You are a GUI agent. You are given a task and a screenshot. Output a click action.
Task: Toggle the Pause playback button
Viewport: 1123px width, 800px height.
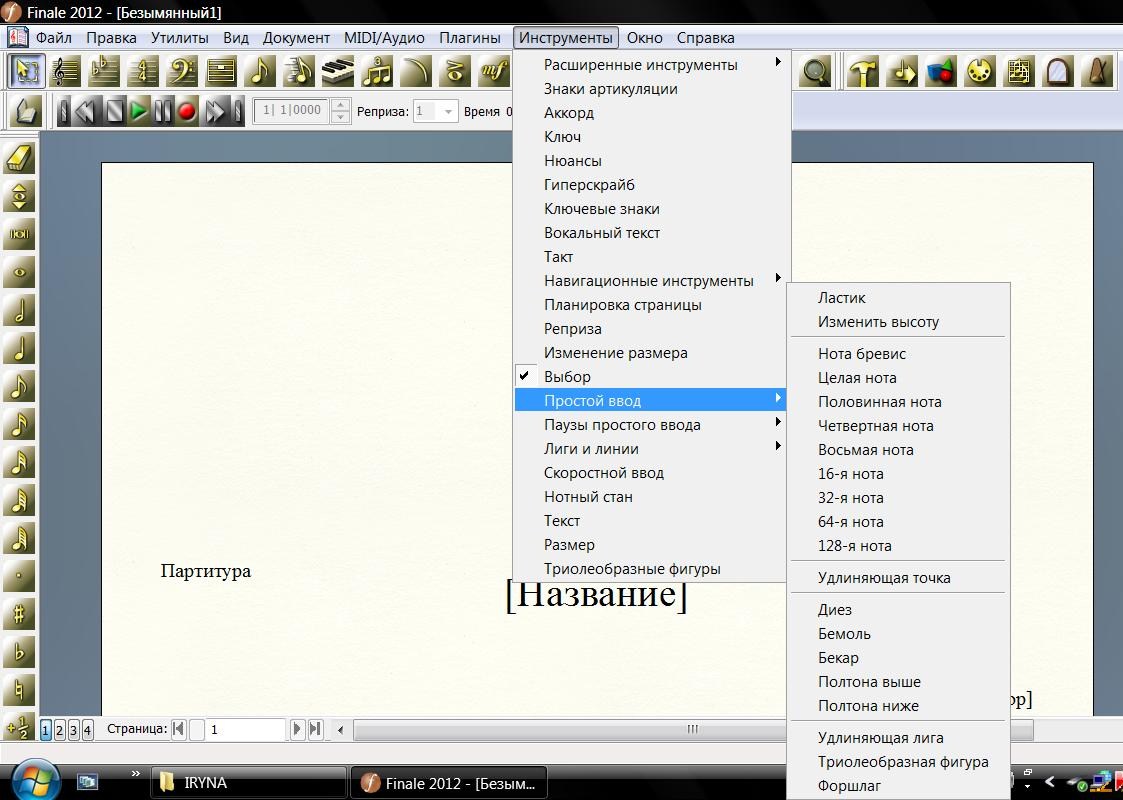point(164,111)
